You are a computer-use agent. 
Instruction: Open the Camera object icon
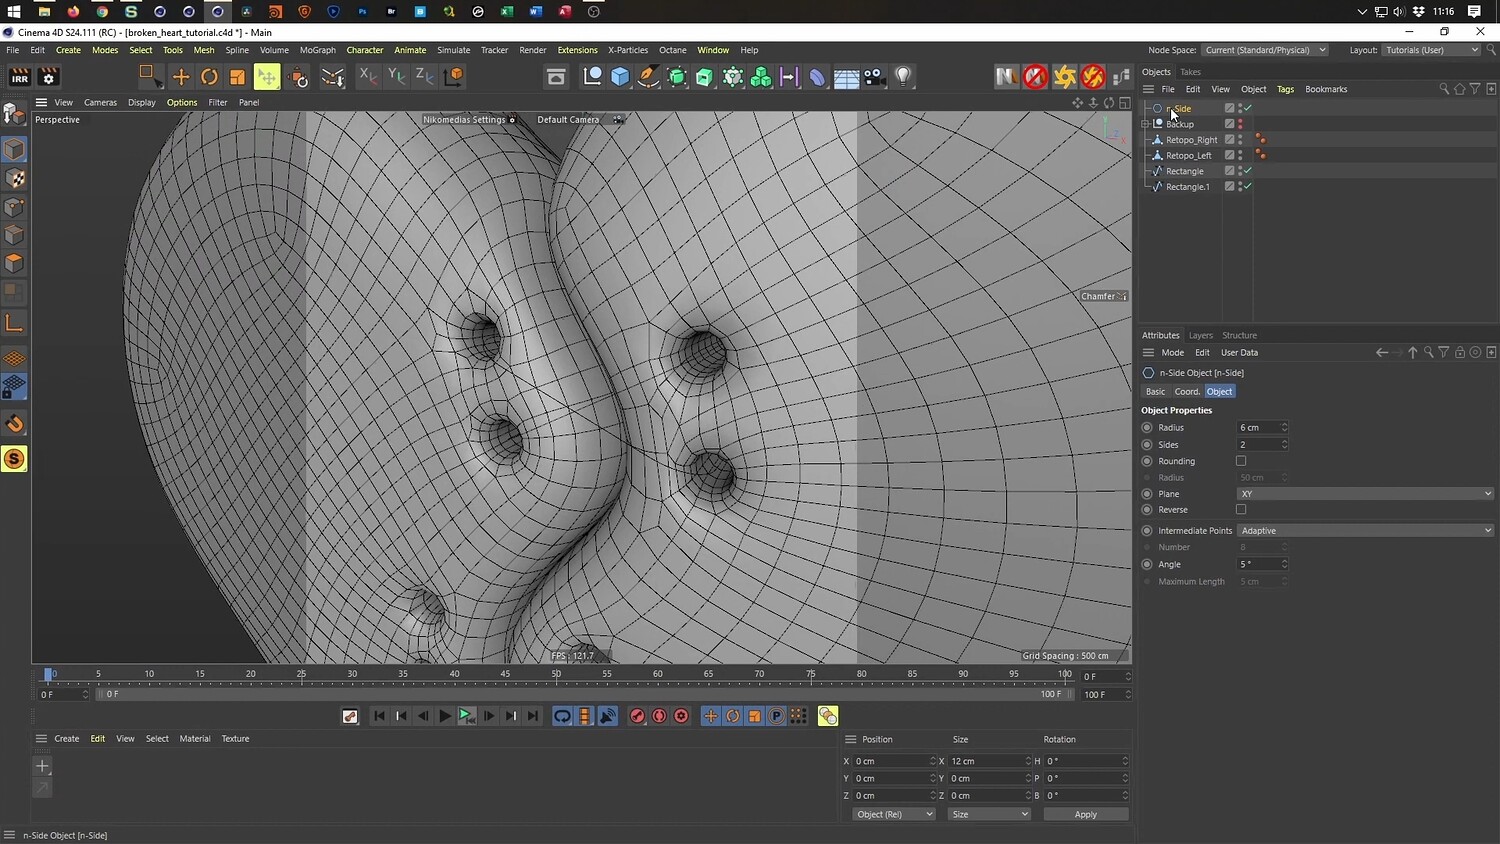tap(875, 77)
